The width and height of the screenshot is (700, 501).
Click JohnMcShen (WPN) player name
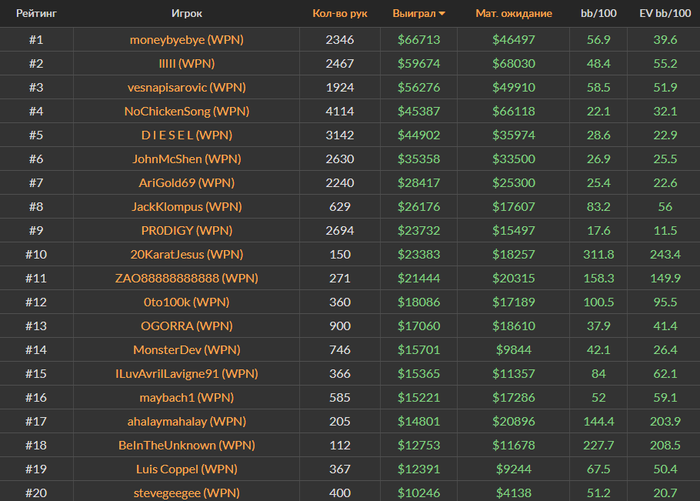tap(186, 159)
